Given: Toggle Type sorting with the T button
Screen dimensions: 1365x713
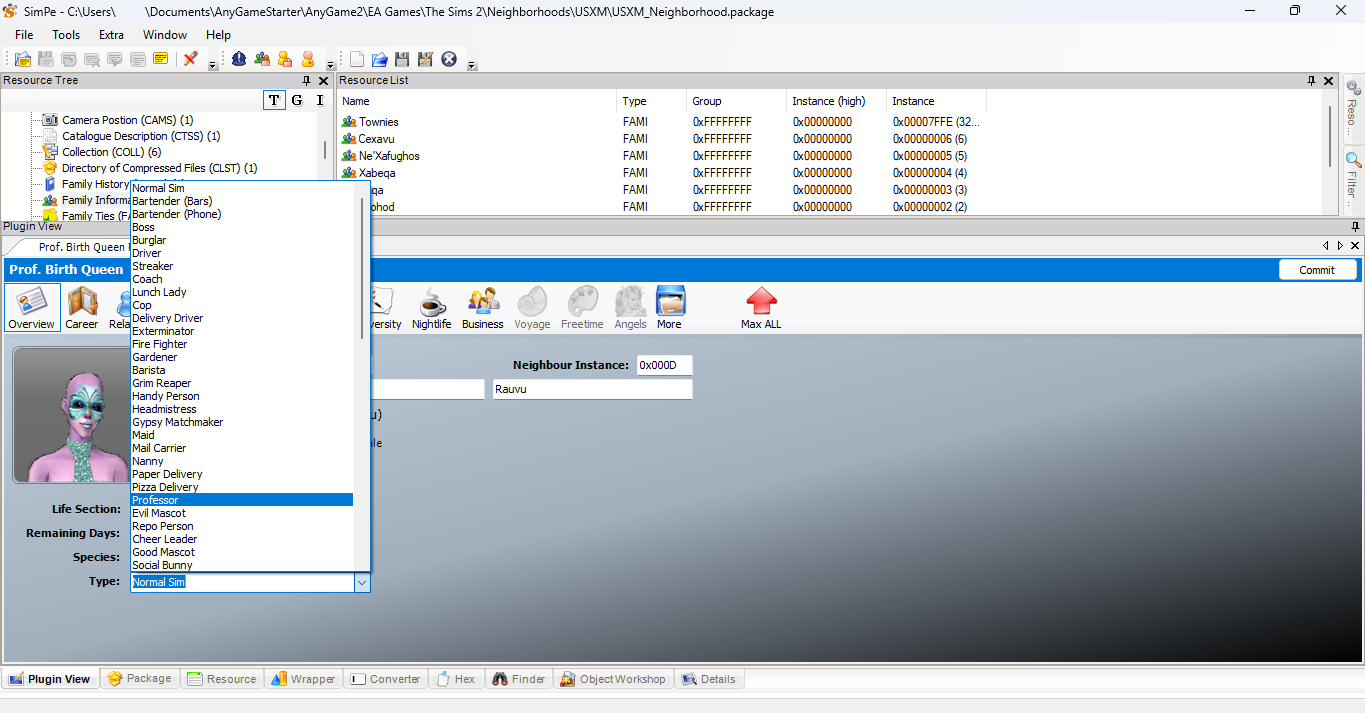Looking at the screenshot, I should tap(273, 100).
